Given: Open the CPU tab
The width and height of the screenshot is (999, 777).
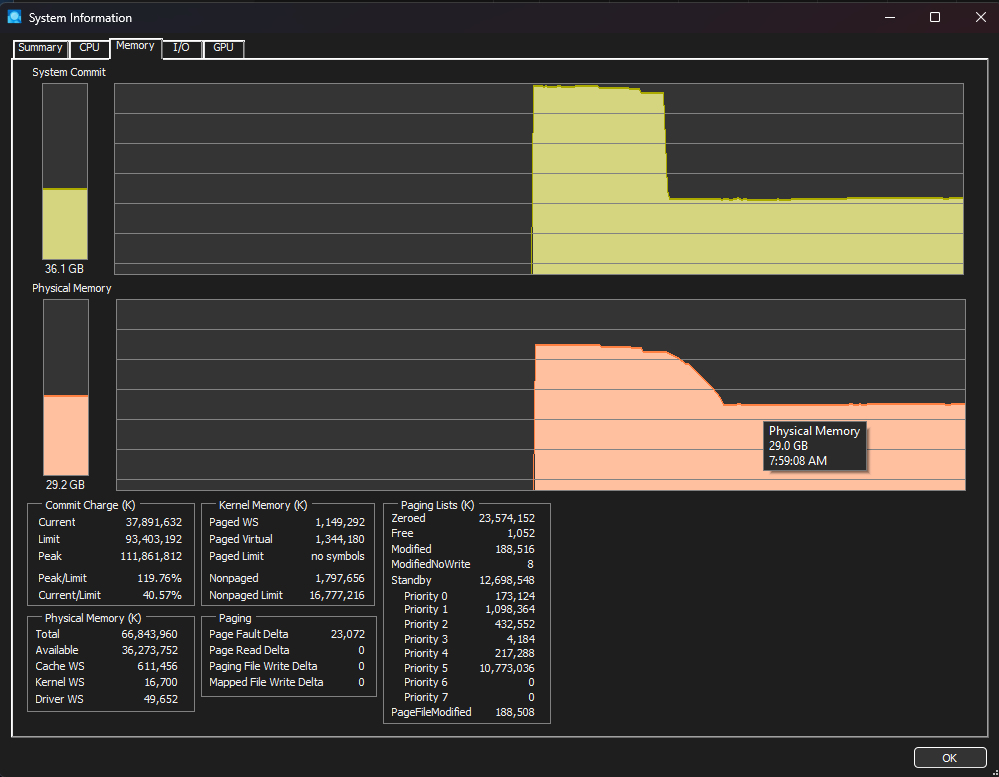Looking at the screenshot, I should pos(89,48).
